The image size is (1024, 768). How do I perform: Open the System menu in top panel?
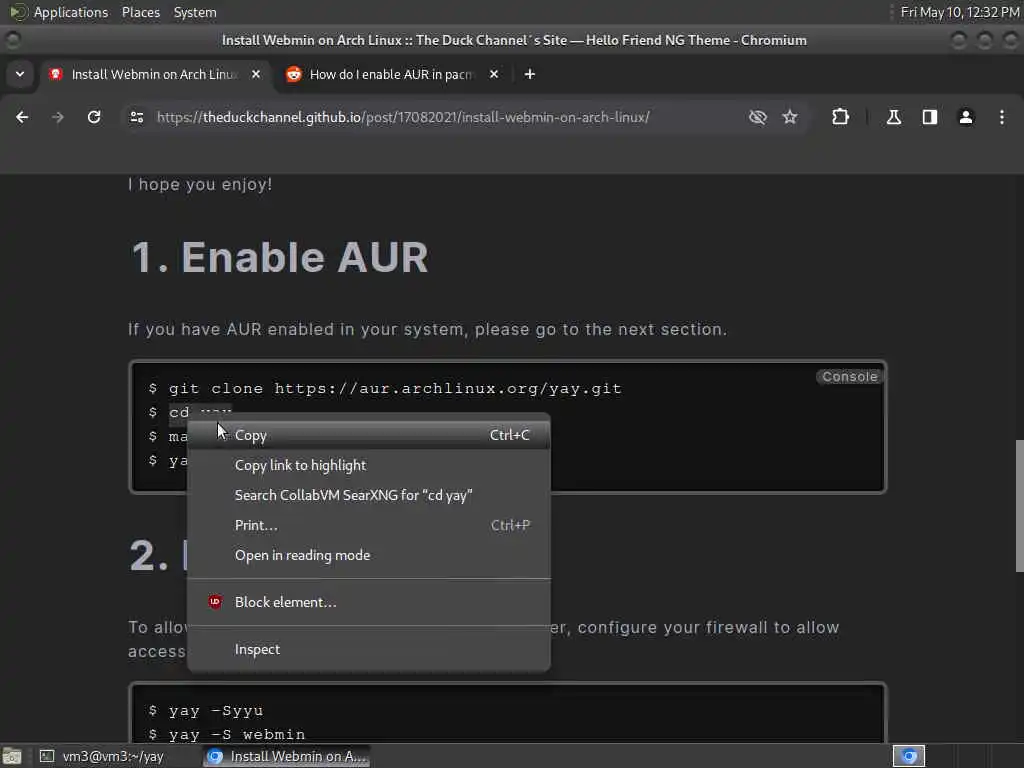tap(195, 12)
